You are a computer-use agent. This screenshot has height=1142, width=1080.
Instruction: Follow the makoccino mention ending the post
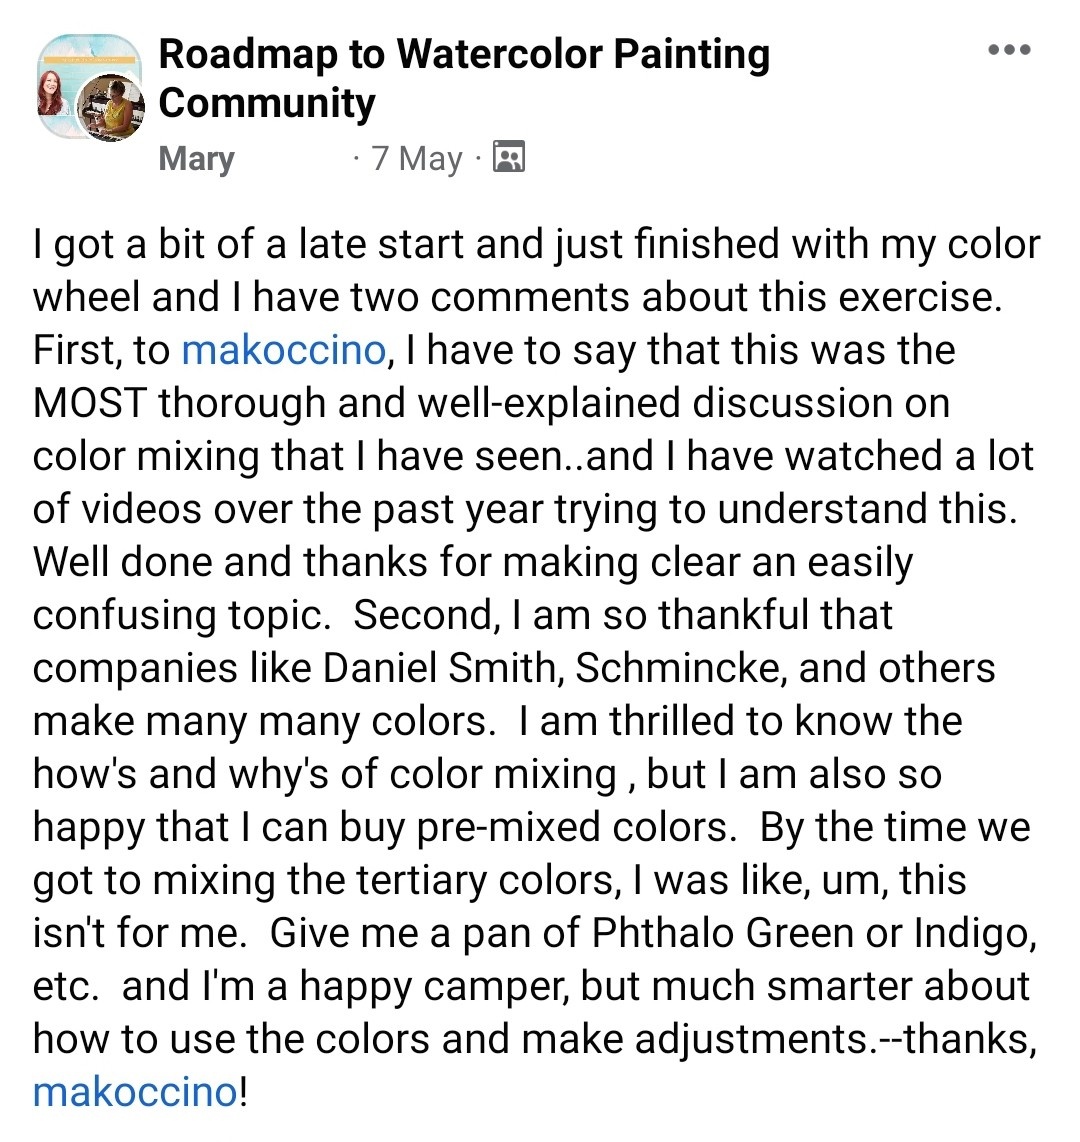135,1092
